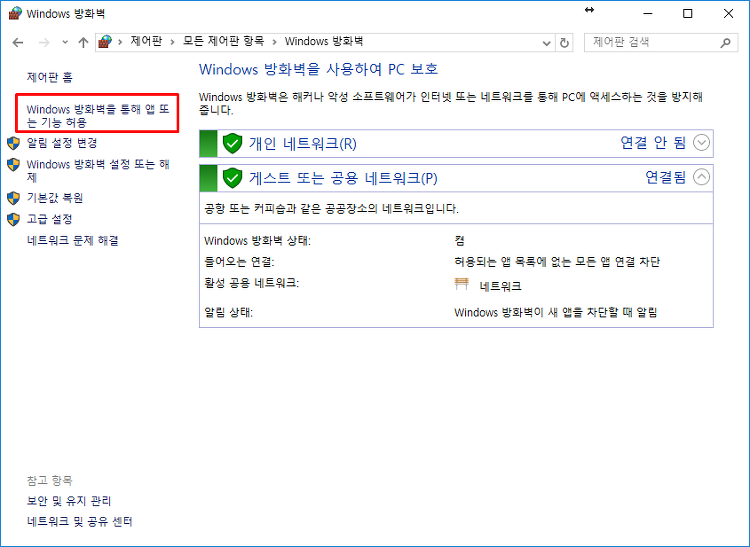This screenshot has height=547, width=750.
Task: Click the 게스트 또는 공용 네트워크(P) heading
Action: [x=343, y=178]
